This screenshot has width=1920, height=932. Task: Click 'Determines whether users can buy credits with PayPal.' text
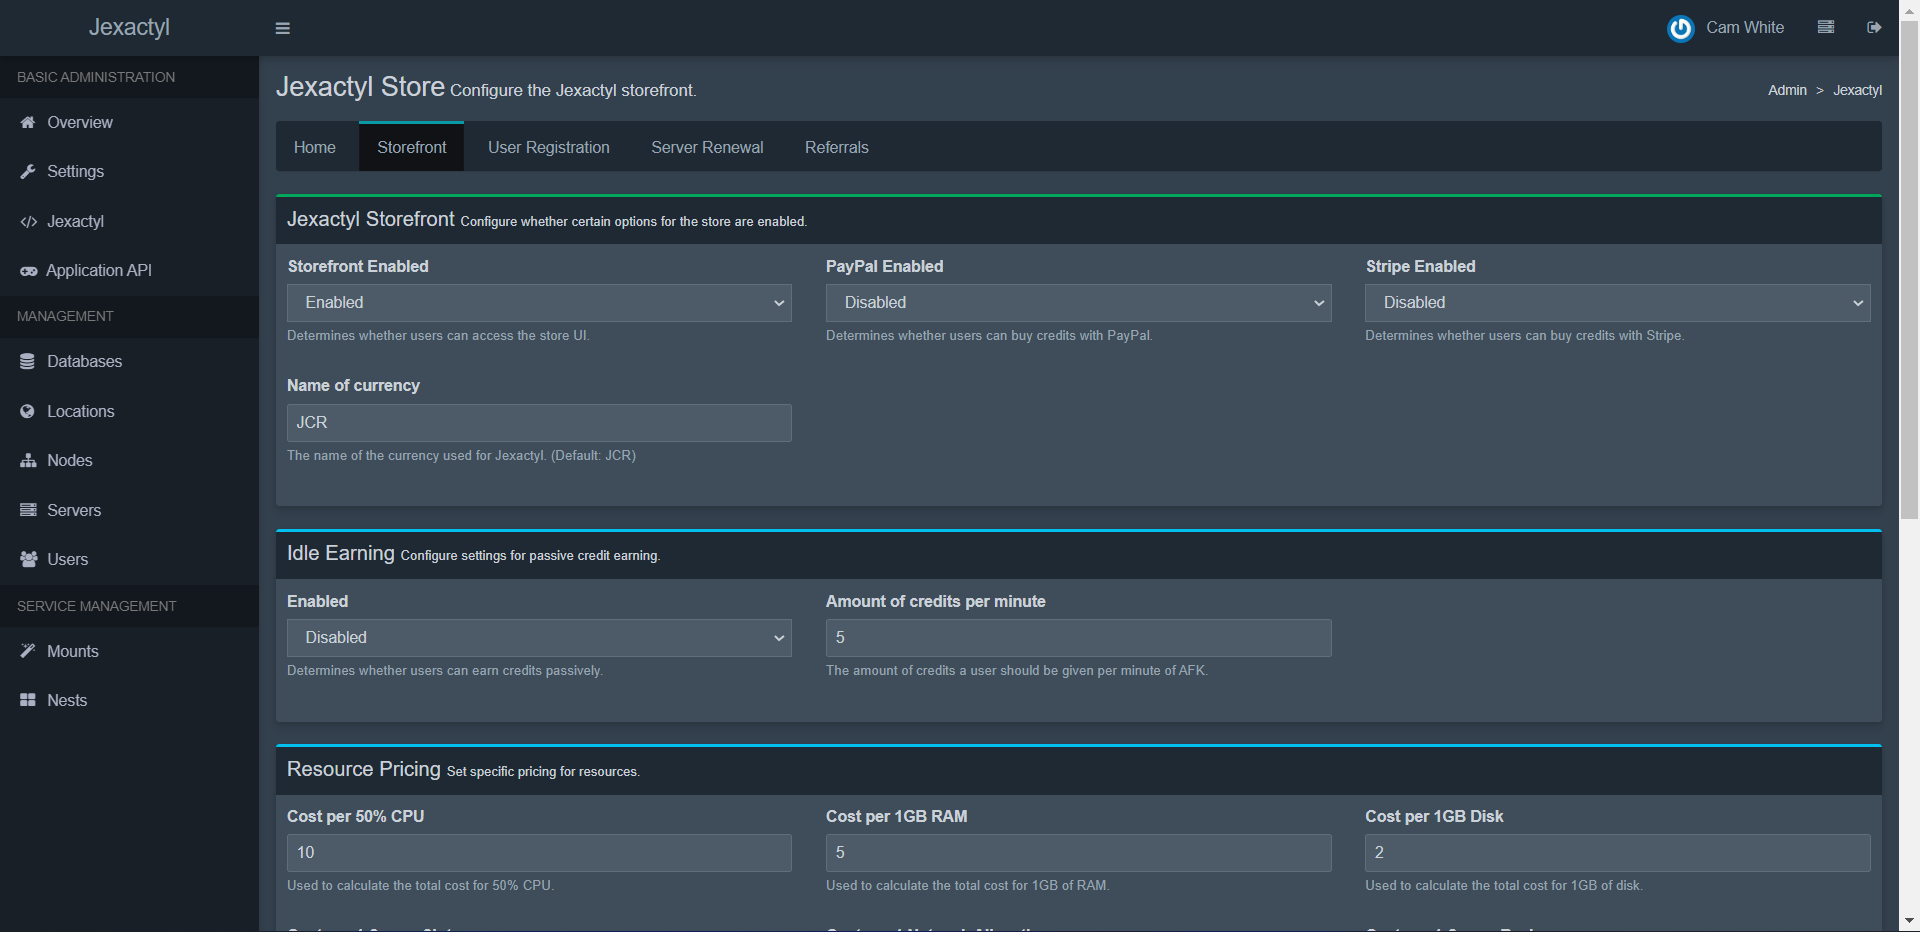989,336
